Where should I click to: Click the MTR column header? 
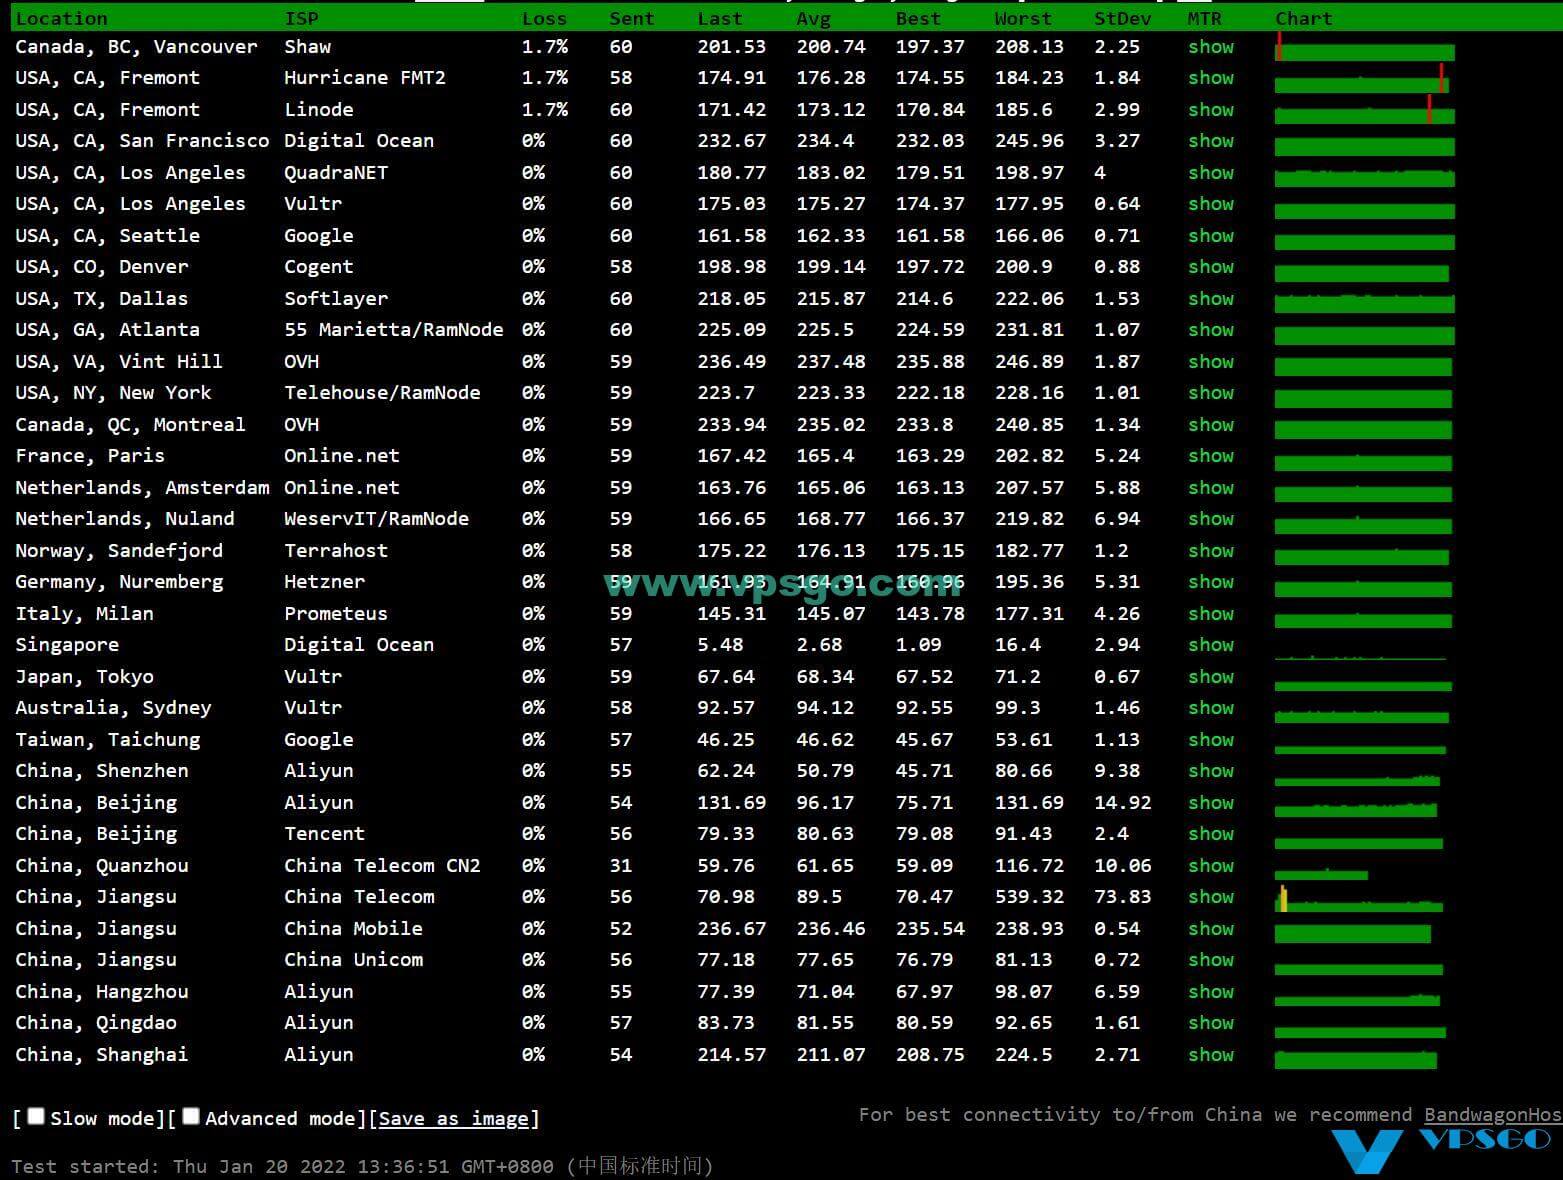(x=1205, y=18)
